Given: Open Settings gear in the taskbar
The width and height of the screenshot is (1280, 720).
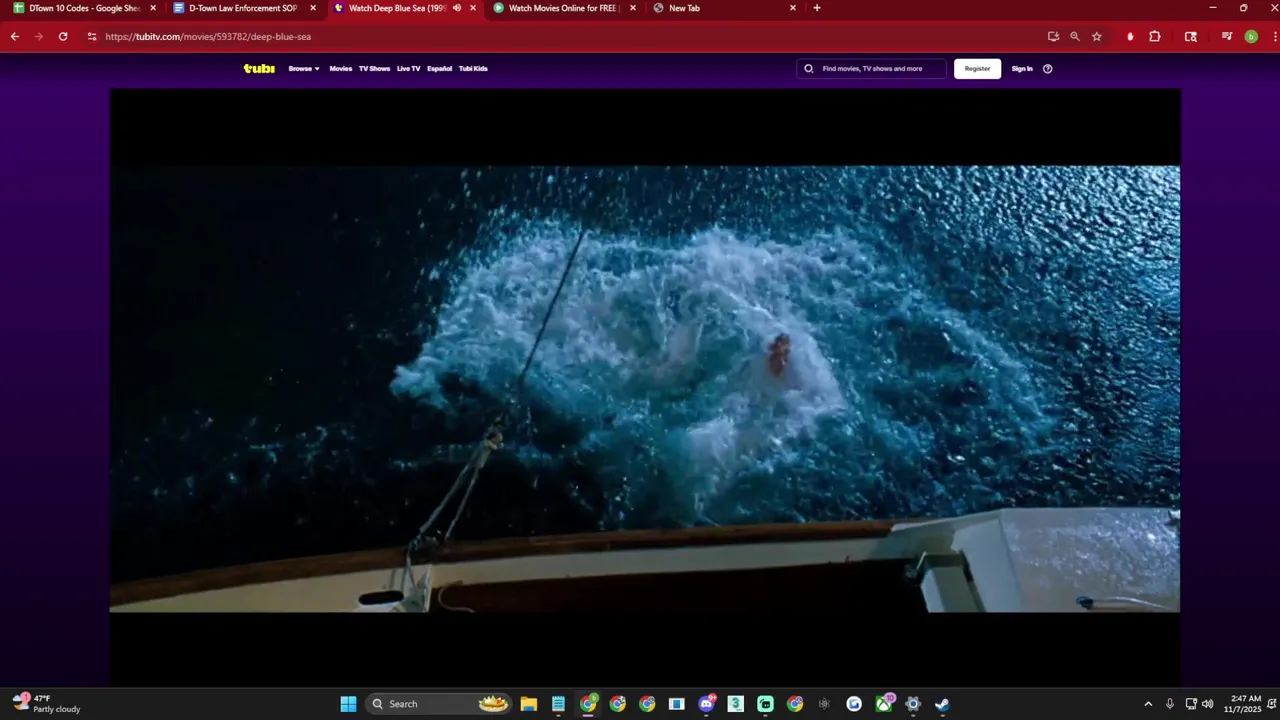Looking at the screenshot, I should [913, 704].
